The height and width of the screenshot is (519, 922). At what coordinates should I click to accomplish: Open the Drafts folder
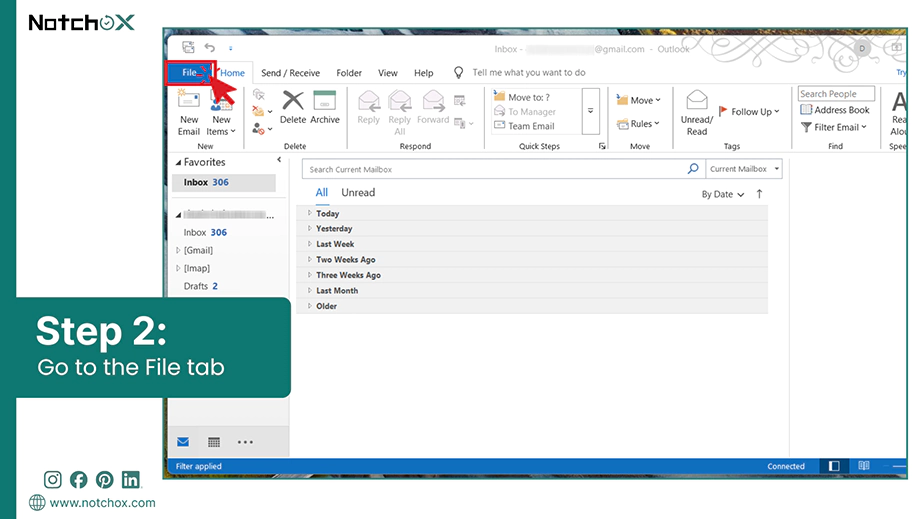tap(201, 286)
